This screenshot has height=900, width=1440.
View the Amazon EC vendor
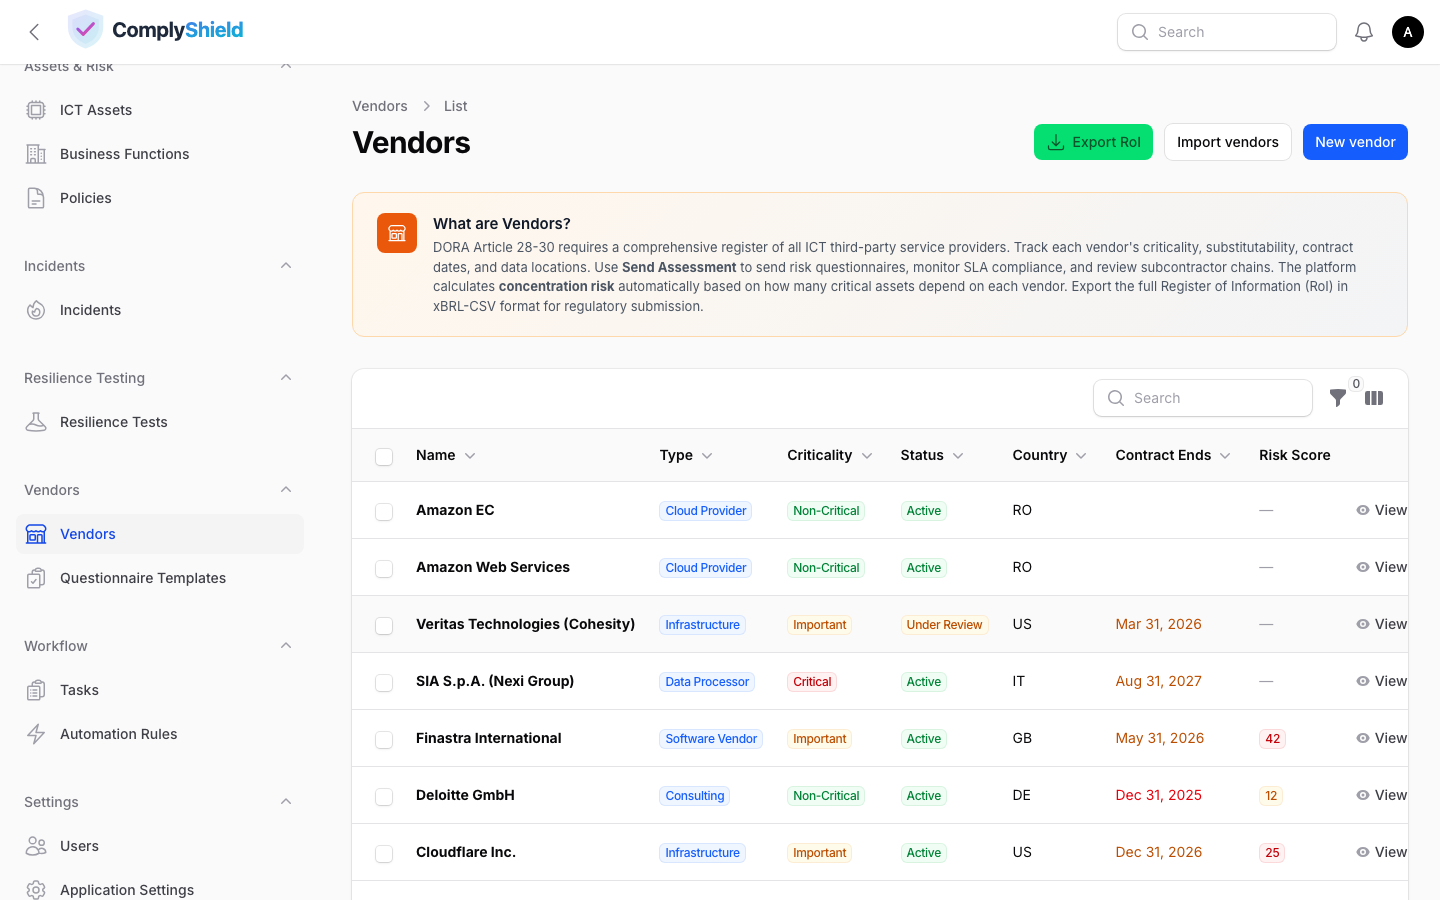[x=1382, y=510]
